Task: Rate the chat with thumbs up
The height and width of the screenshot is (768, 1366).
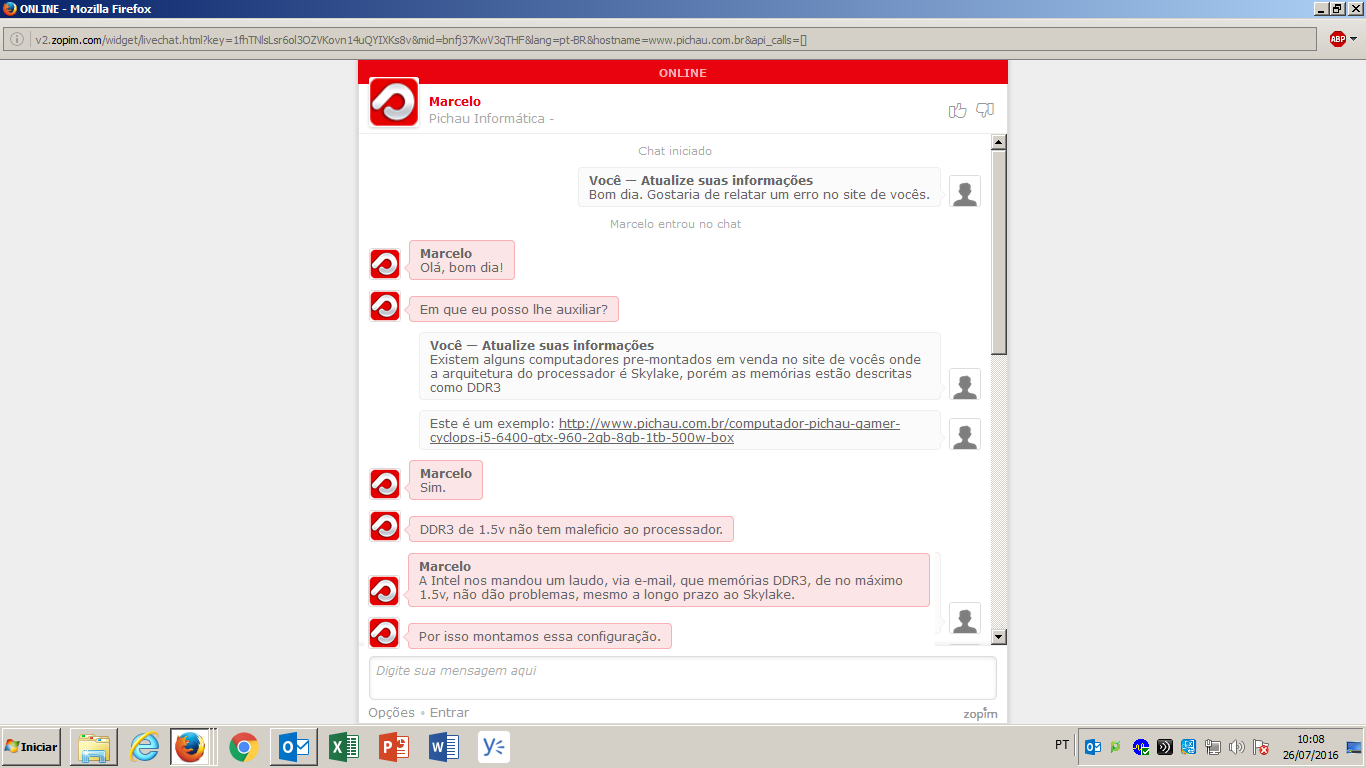Action: point(958,110)
